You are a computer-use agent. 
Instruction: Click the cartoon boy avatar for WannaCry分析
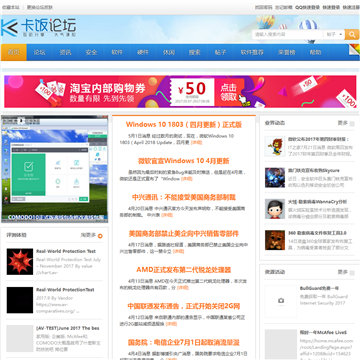tap(275, 209)
